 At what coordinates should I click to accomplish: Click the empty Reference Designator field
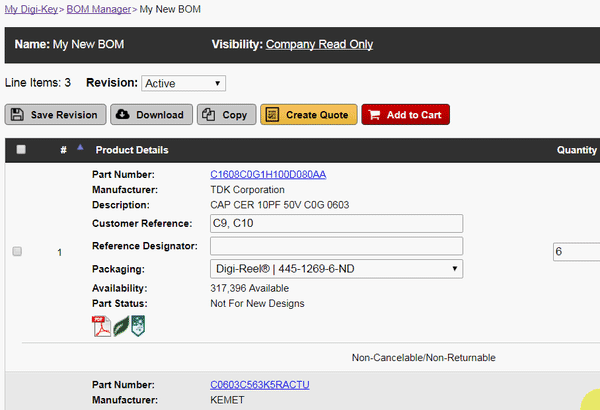pyautogui.click(x=336, y=246)
